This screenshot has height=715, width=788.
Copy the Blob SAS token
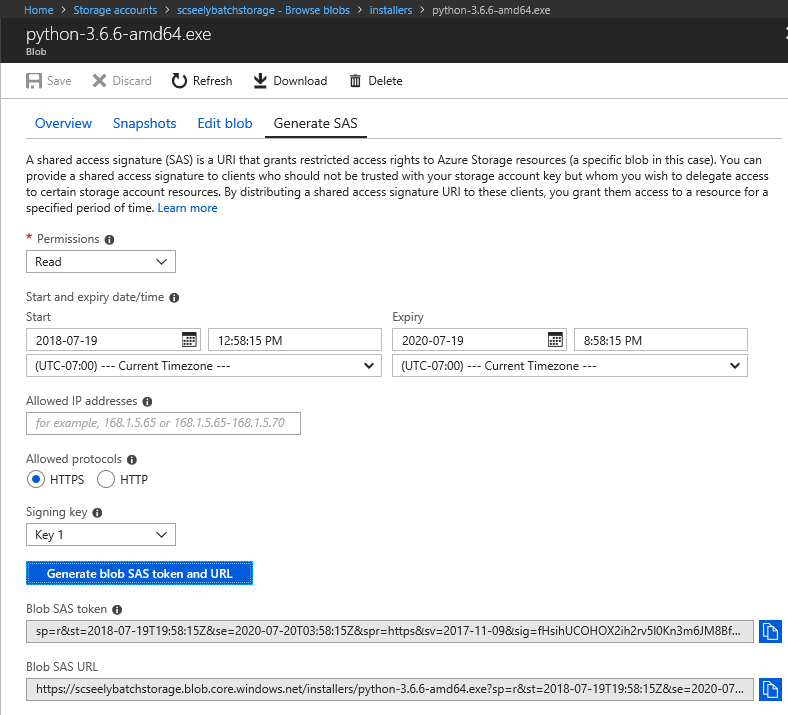pos(770,631)
